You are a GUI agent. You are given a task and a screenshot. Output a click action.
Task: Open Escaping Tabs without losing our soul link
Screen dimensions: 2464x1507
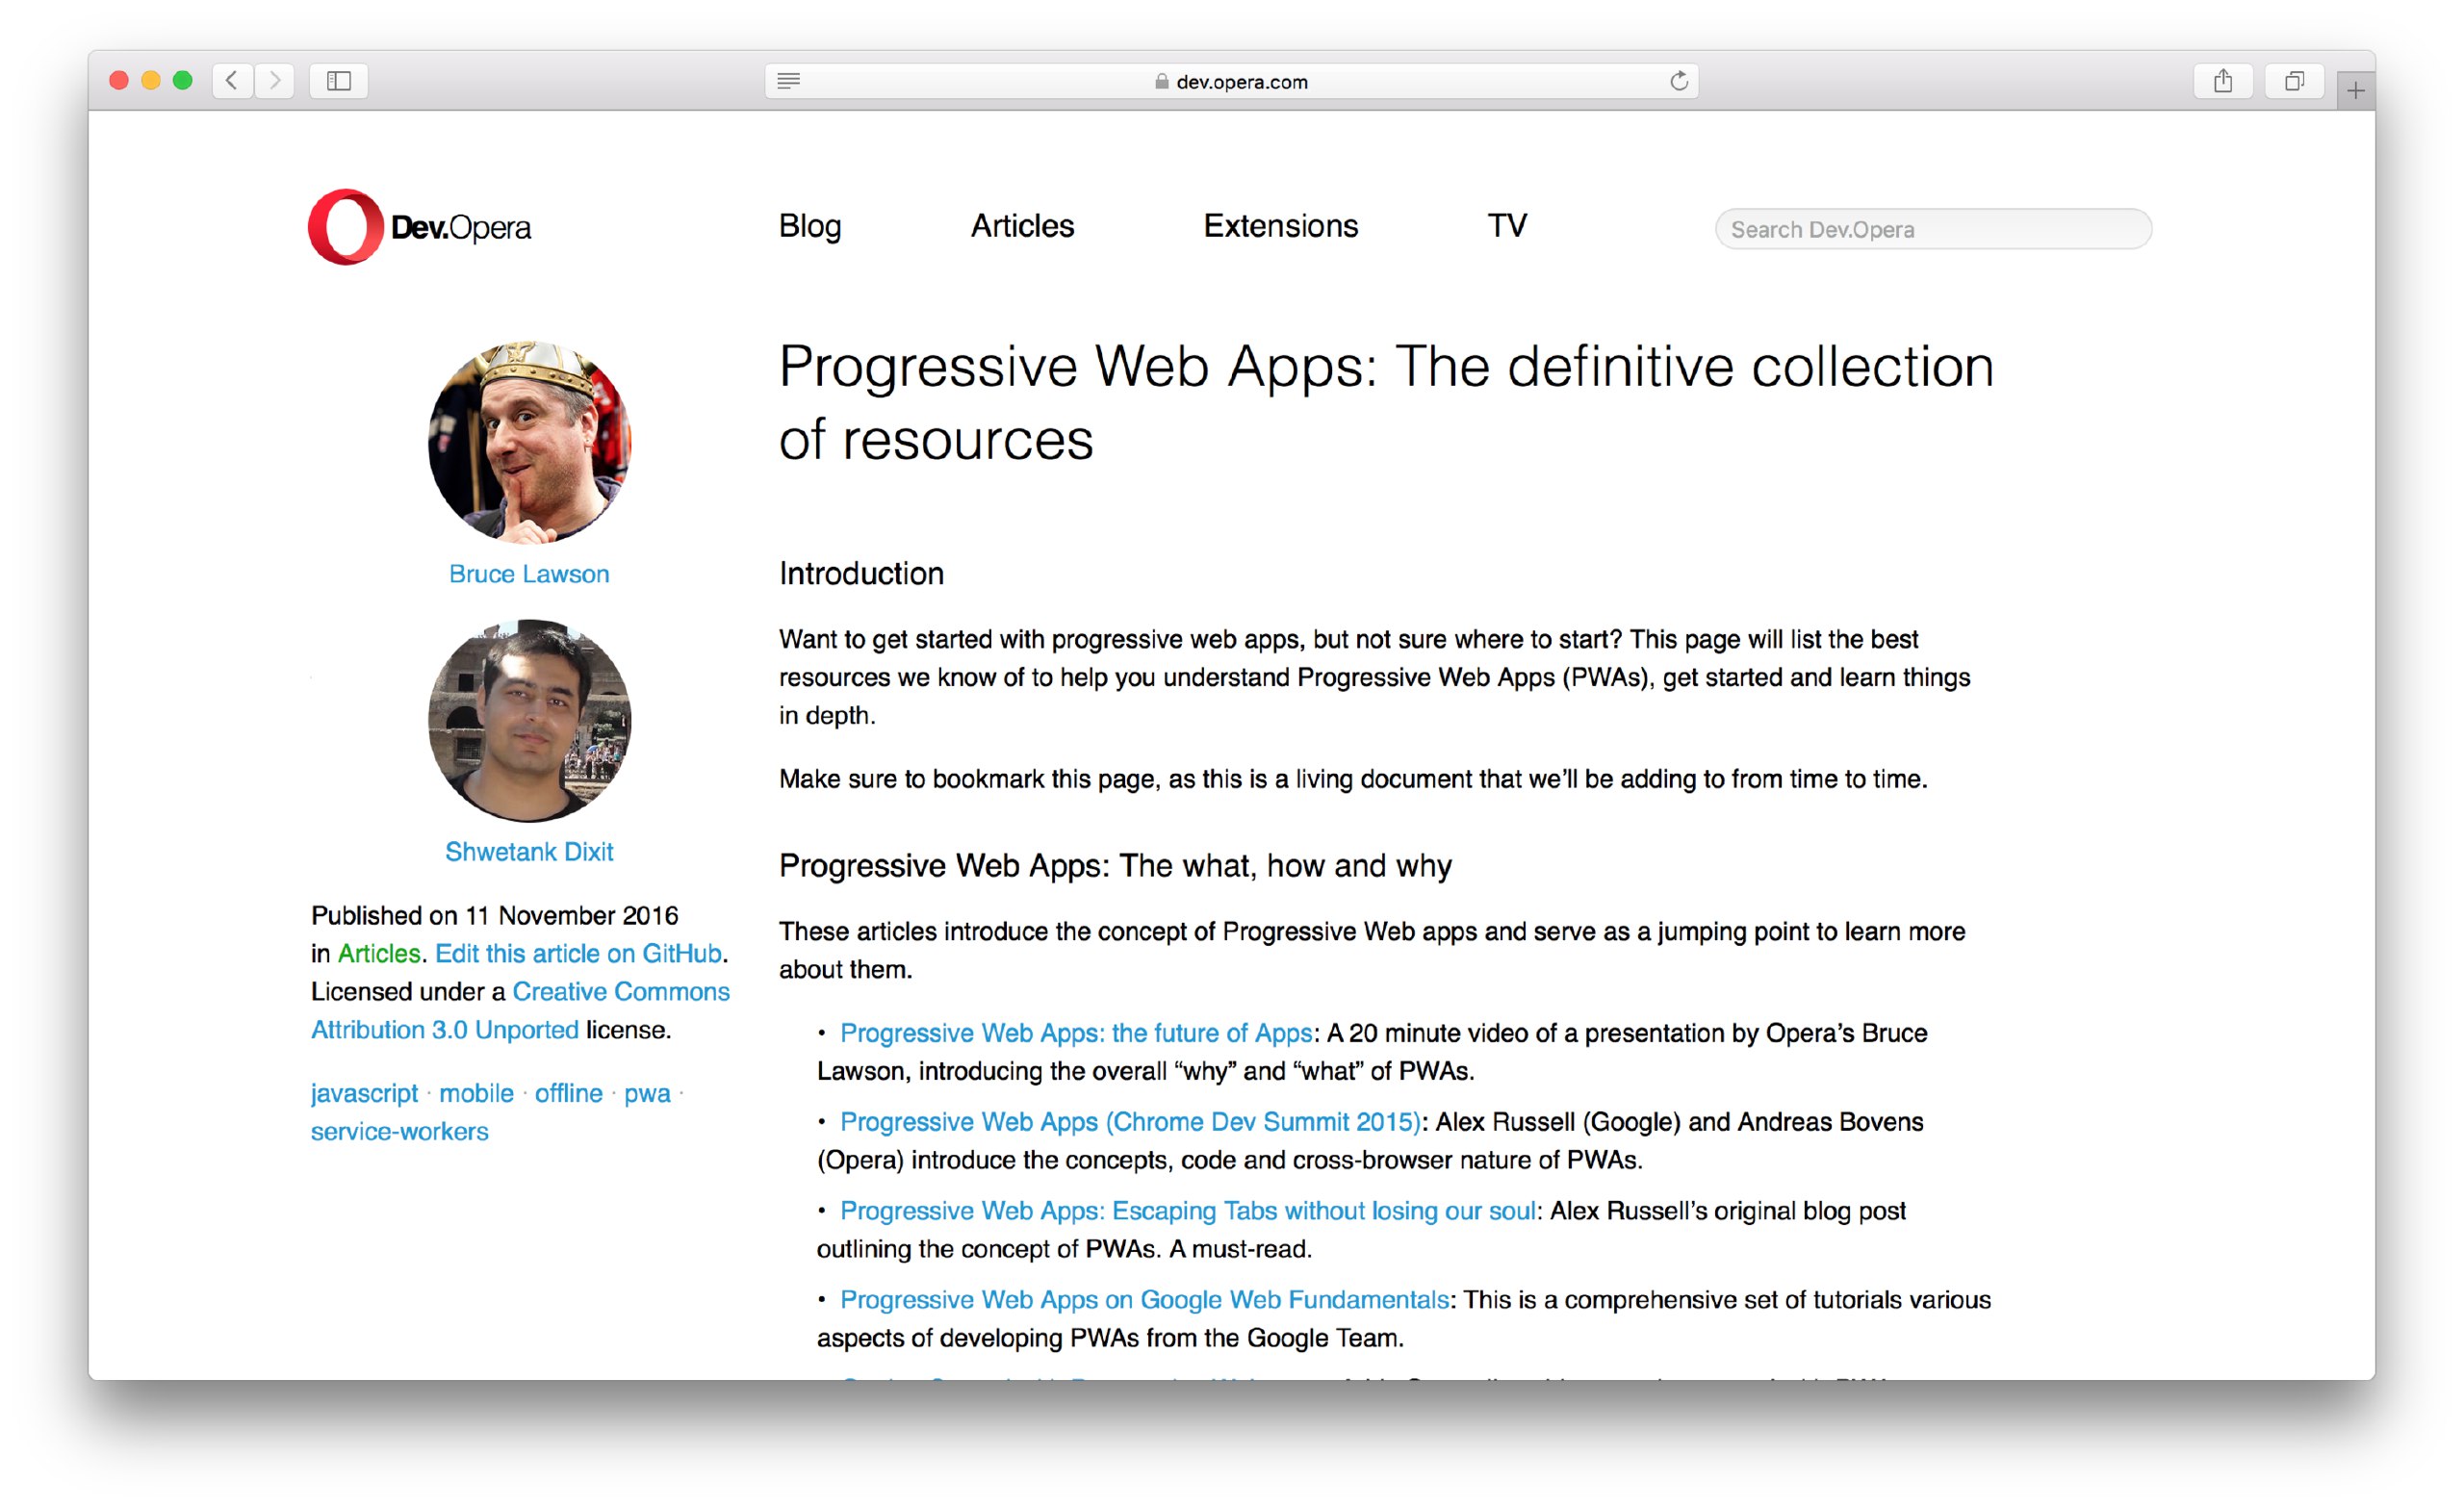pos(1188,1211)
